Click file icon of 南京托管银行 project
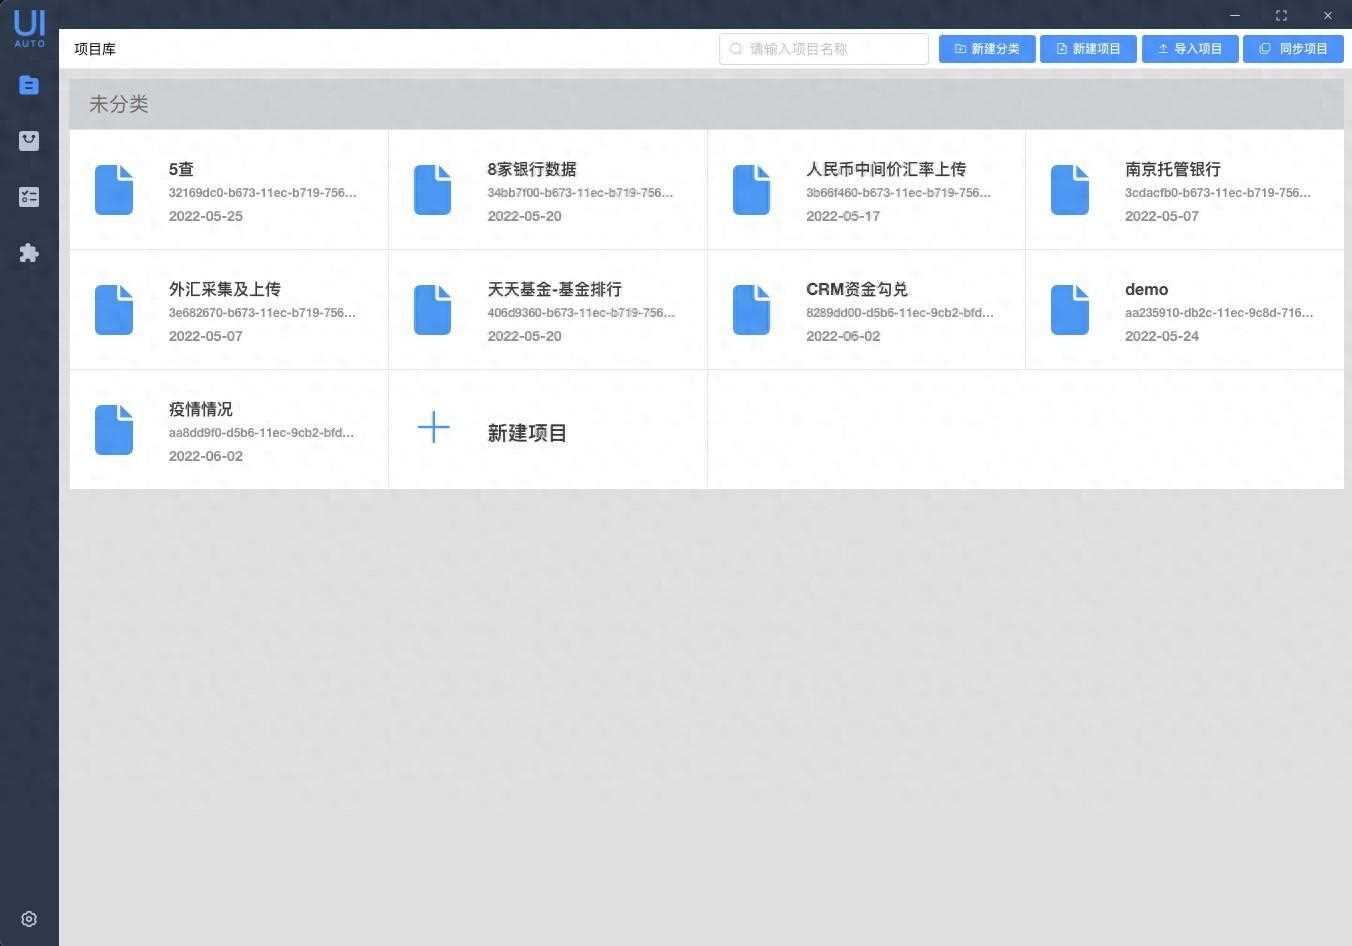1352x946 pixels. tap(1070, 190)
